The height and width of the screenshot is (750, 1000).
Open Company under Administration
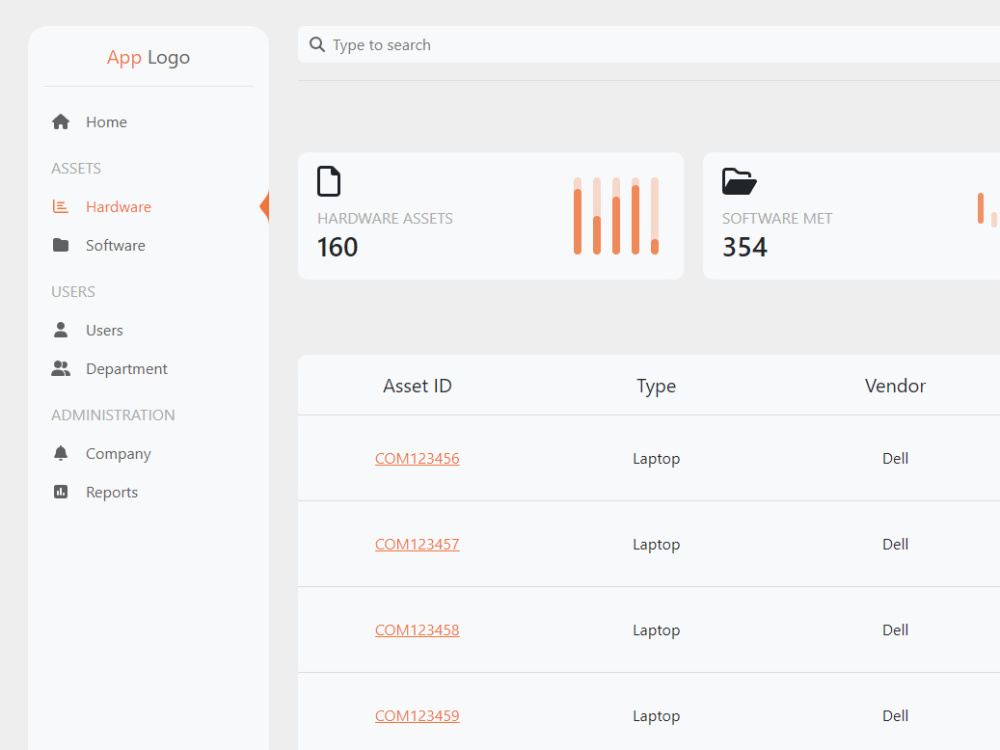[119, 453]
